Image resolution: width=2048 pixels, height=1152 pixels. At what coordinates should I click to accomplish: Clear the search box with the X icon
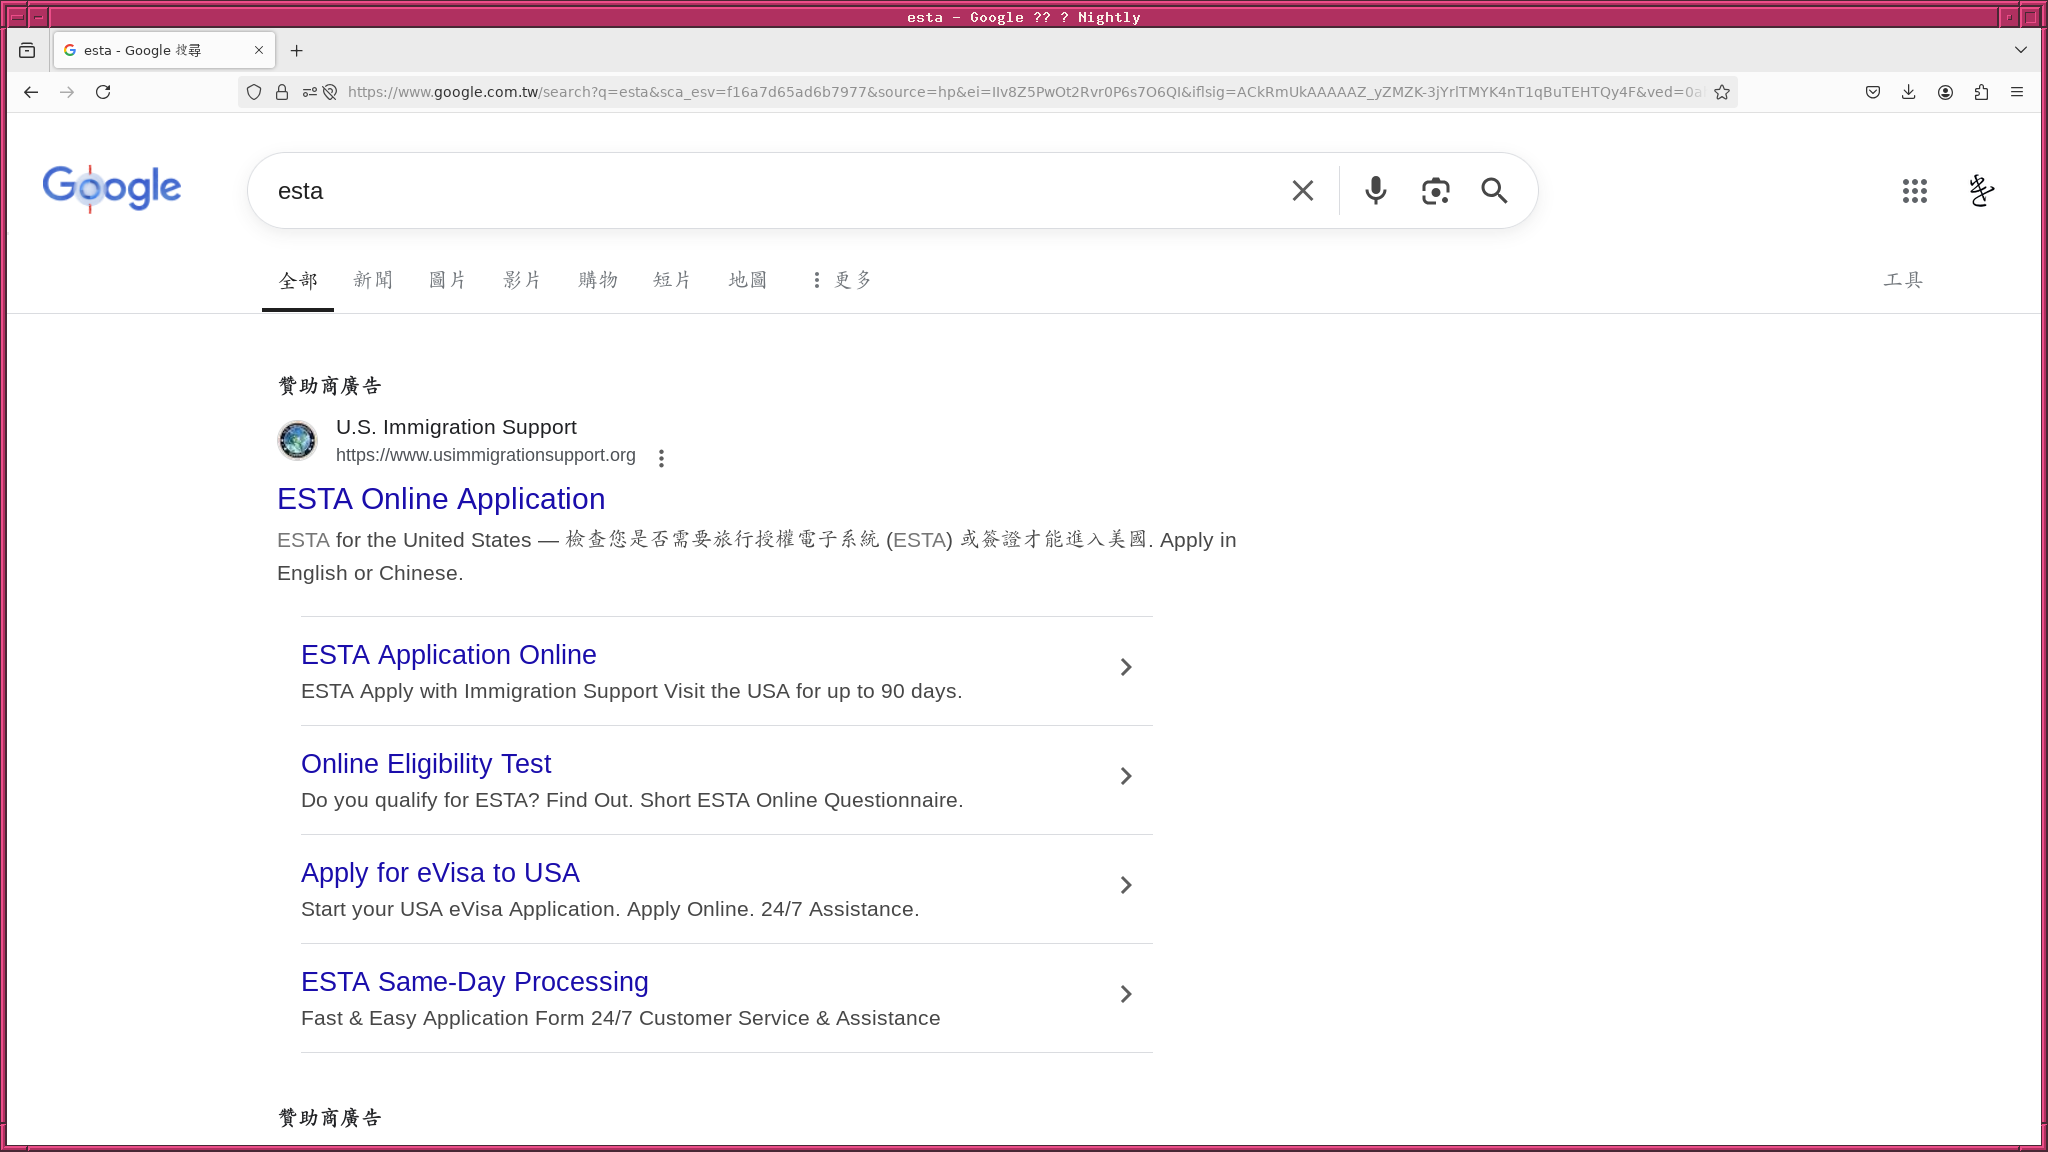click(1302, 190)
